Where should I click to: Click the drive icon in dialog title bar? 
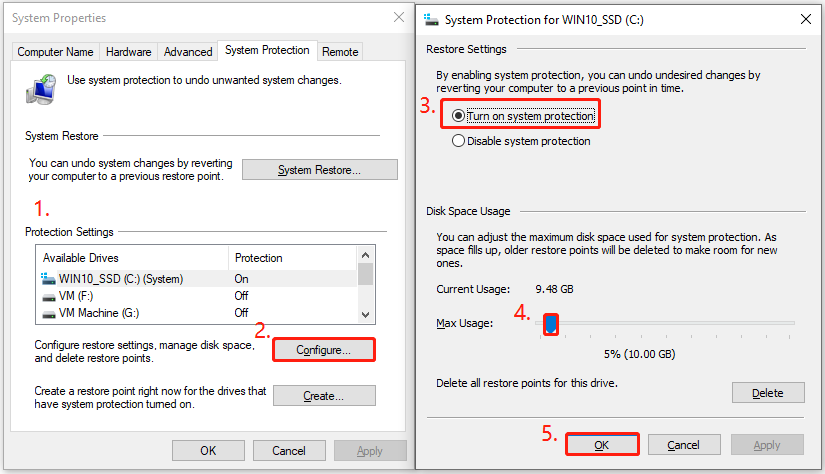tap(430, 18)
